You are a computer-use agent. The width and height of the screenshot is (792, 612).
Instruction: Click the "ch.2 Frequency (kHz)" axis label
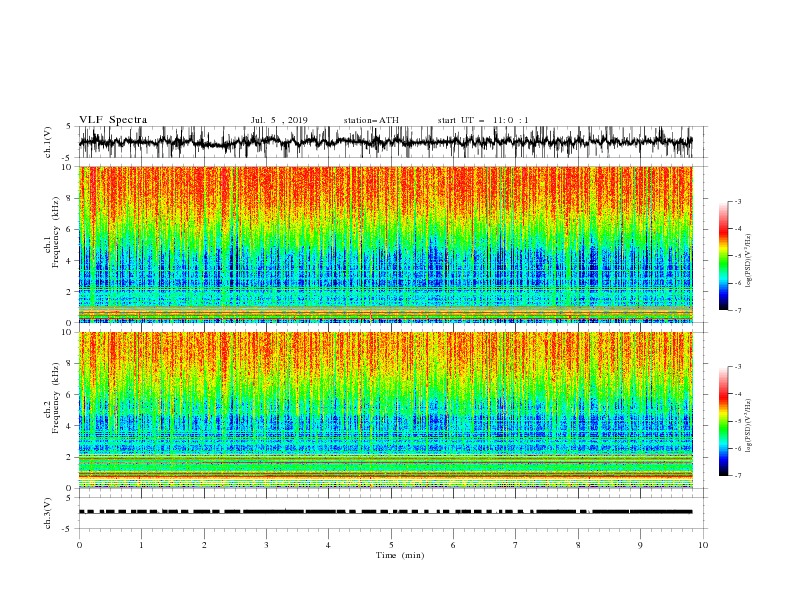coord(52,398)
